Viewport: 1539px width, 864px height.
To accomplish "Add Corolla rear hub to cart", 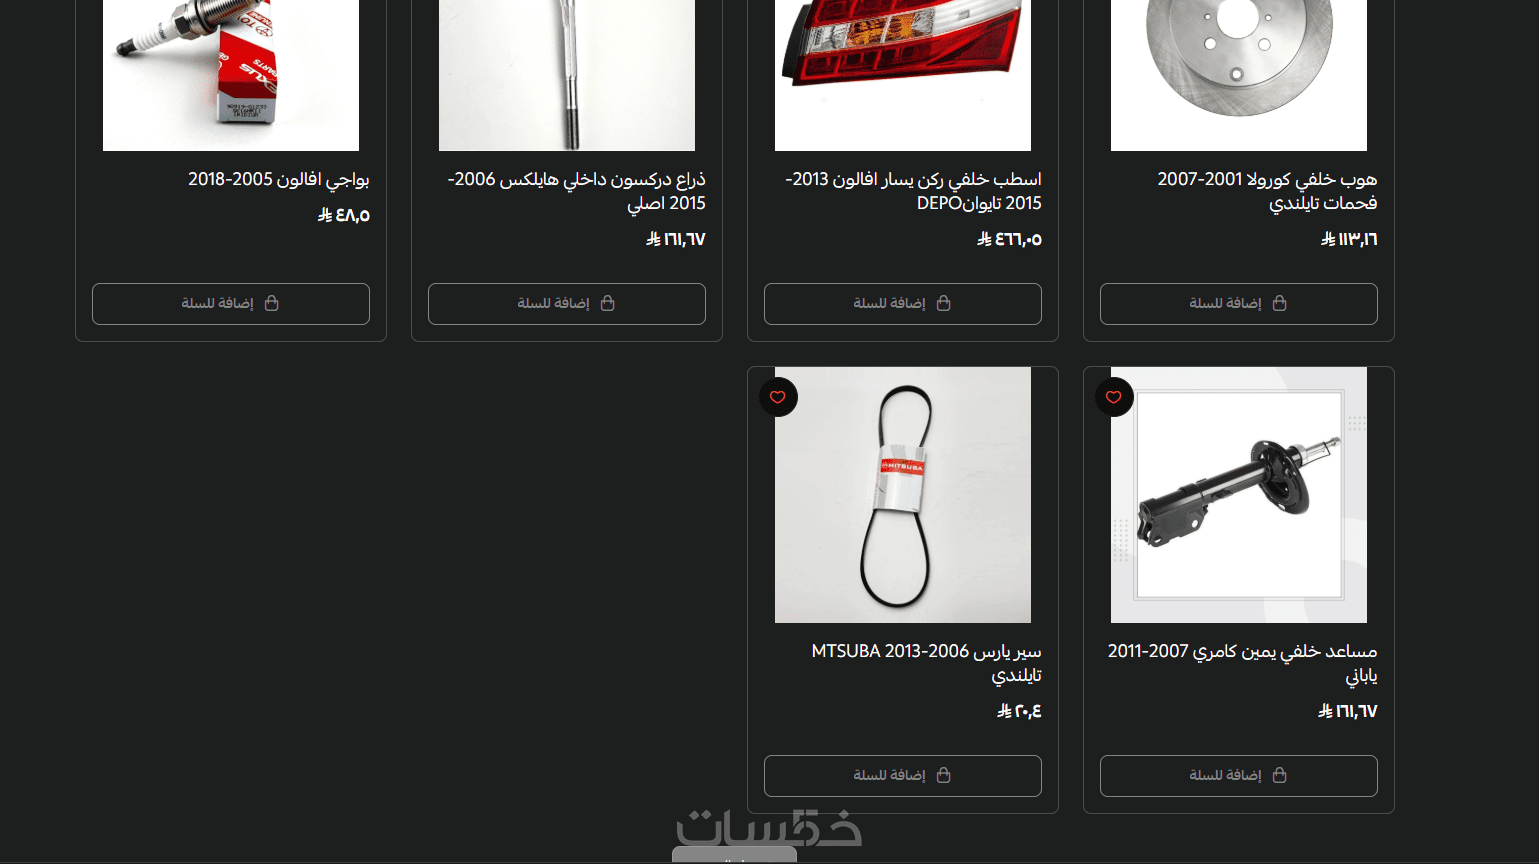I will [x=1239, y=304].
